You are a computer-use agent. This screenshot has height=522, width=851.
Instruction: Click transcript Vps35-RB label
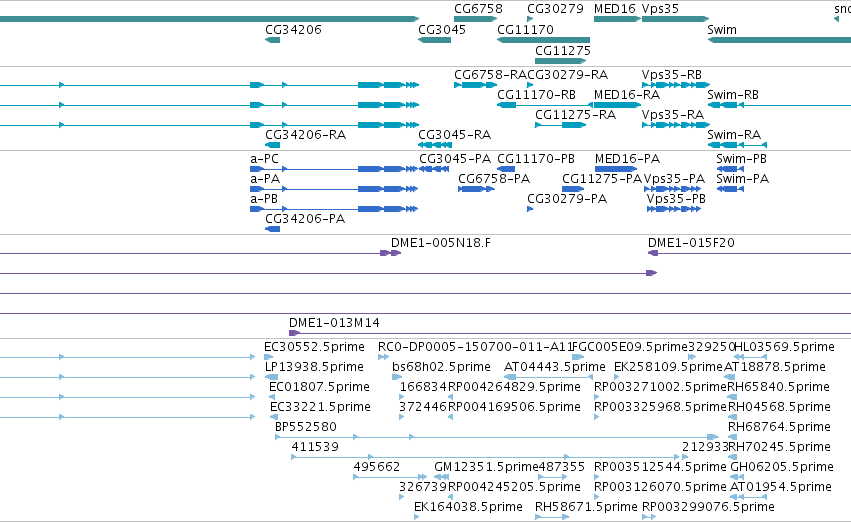tap(671, 75)
